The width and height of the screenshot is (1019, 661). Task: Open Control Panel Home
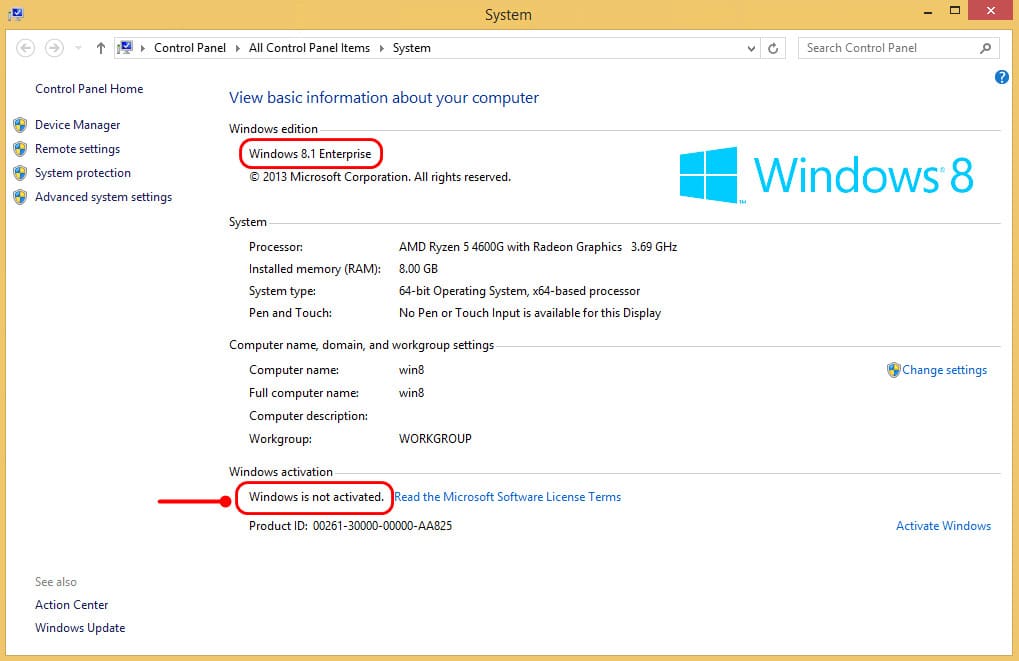89,89
